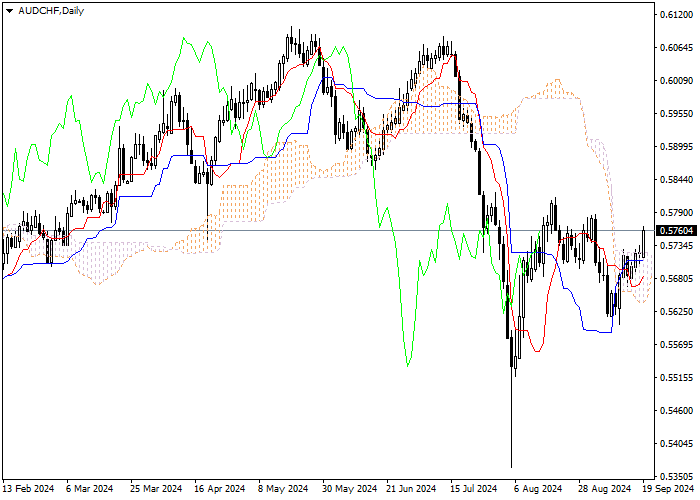Select price level 0.56250 on the scale
Viewport: 700px width, 500px height.
click(677, 312)
